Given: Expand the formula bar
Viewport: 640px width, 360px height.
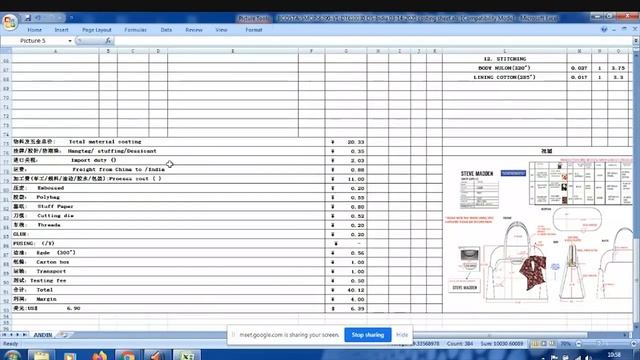Looking at the screenshot, I should [636, 41].
